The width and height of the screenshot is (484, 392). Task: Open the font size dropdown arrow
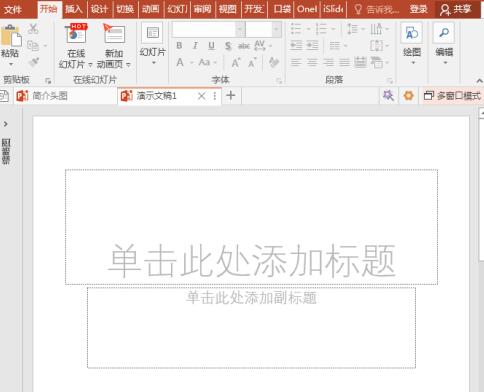pyautogui.click(x=276, y=29)
